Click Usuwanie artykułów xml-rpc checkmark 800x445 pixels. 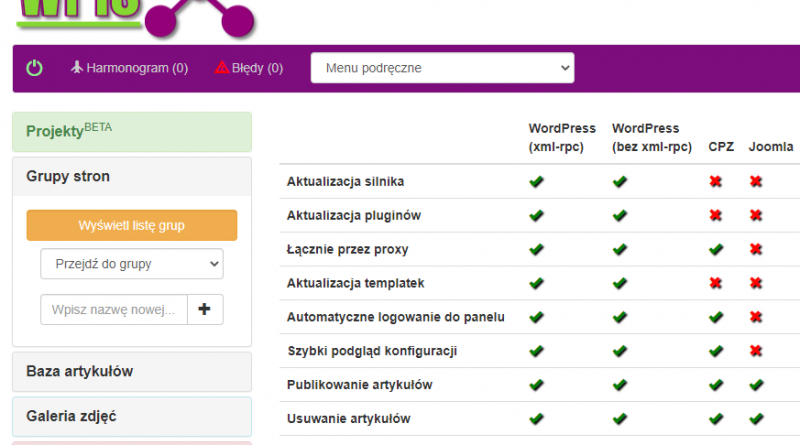(x=536, y=418)
